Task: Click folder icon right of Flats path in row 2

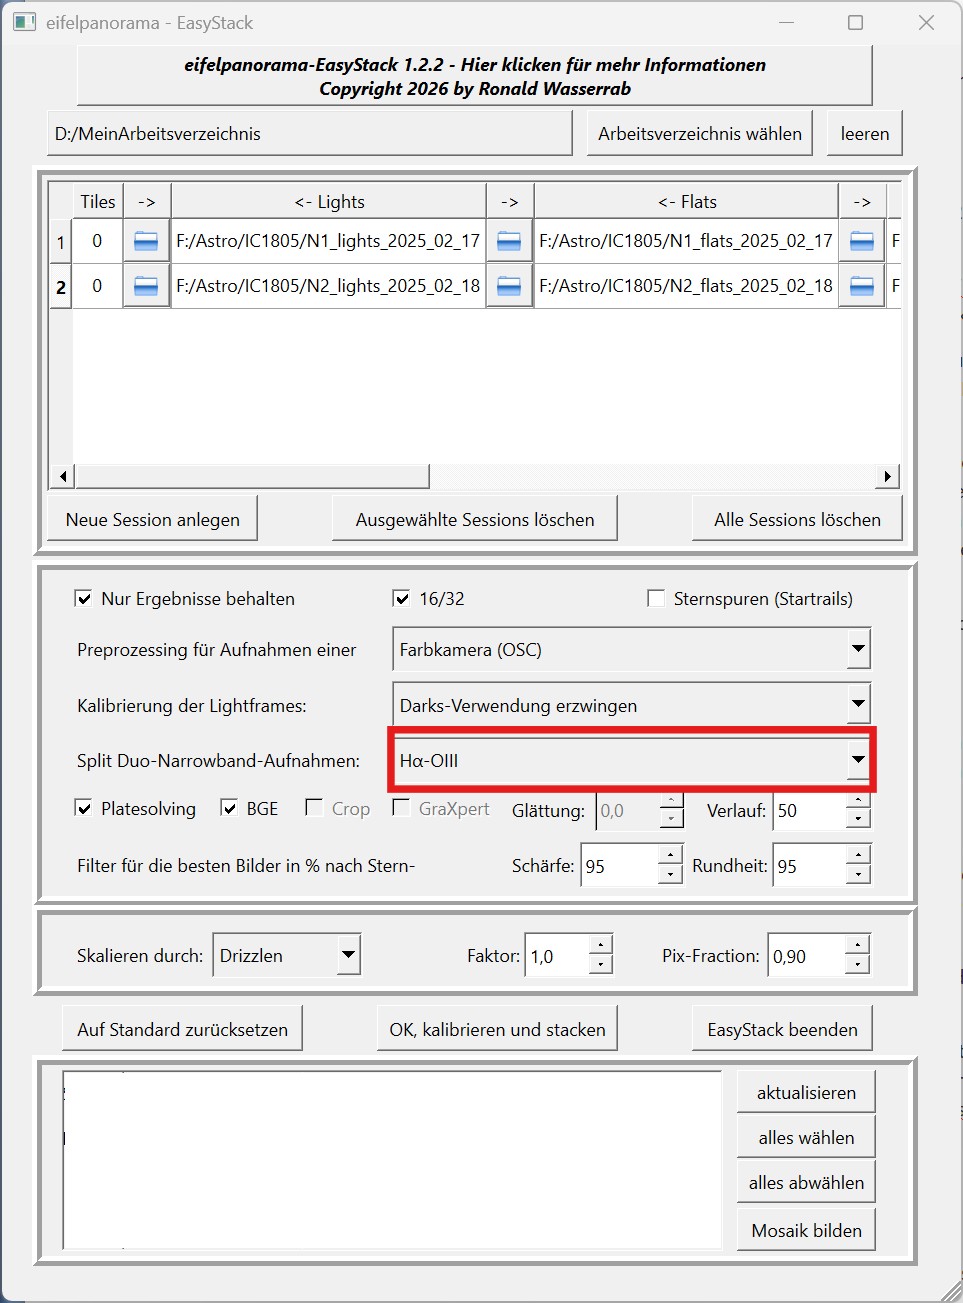Action: [861, 286]
